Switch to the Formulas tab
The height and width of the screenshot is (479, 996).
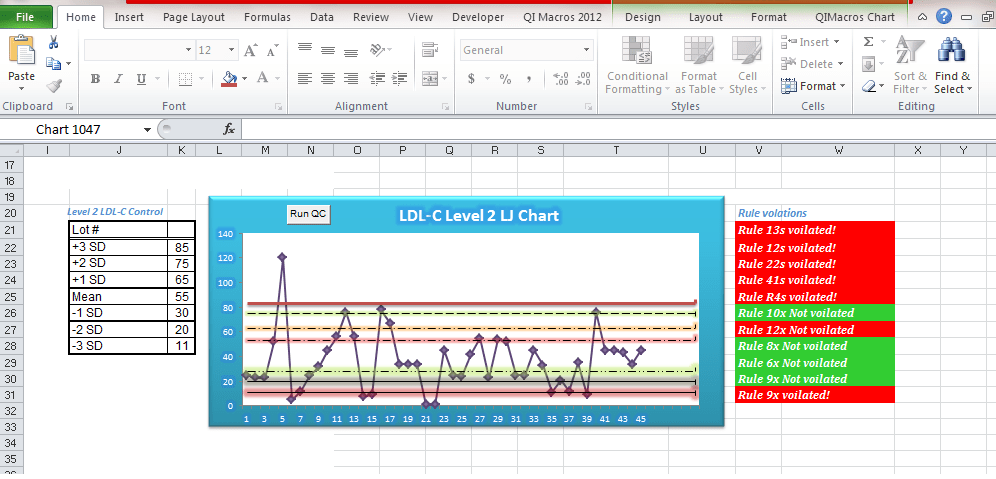[267, 17]
